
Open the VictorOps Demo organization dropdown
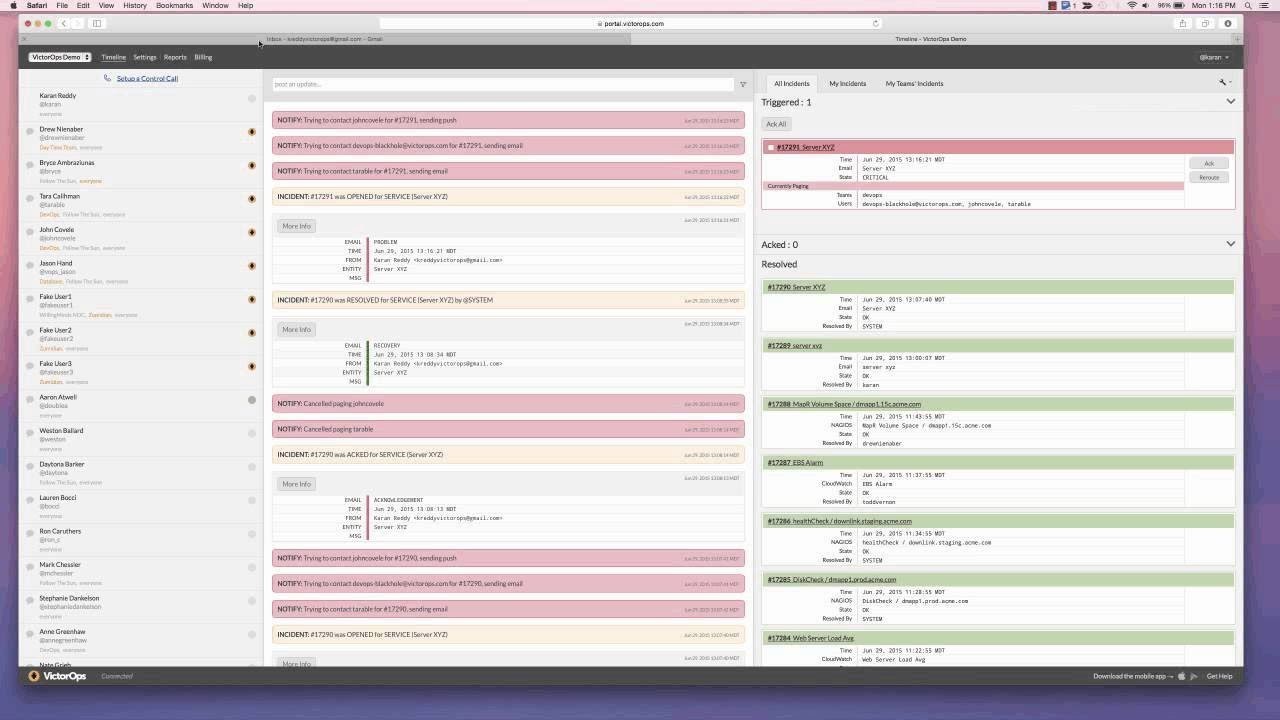coord(60,57)
